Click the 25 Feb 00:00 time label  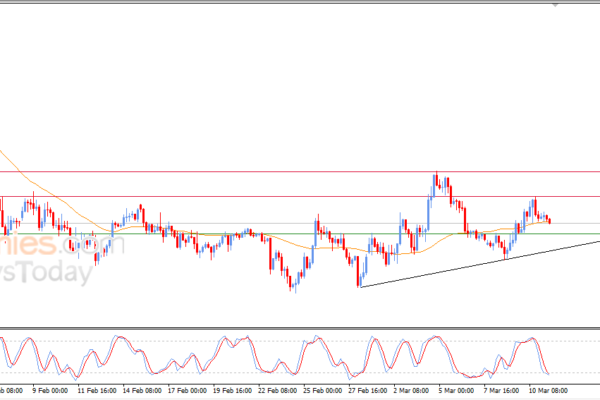click(320, 390)
